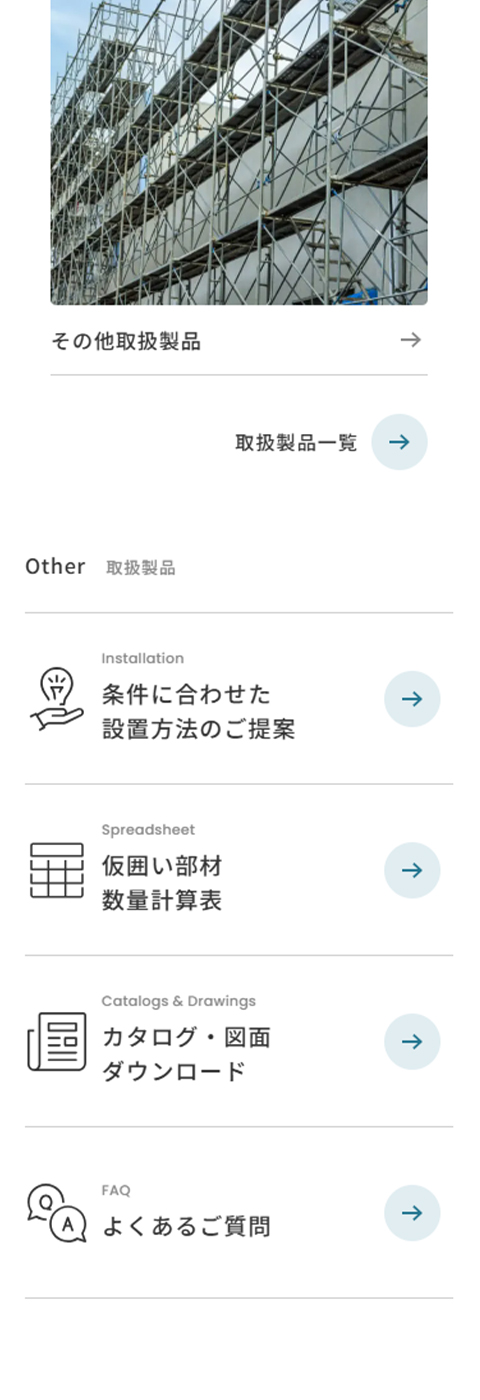Click the Catalogs & Drawings document icon
The width and height of the screenshot is (480, 1400).
(x=57, y=1041)
